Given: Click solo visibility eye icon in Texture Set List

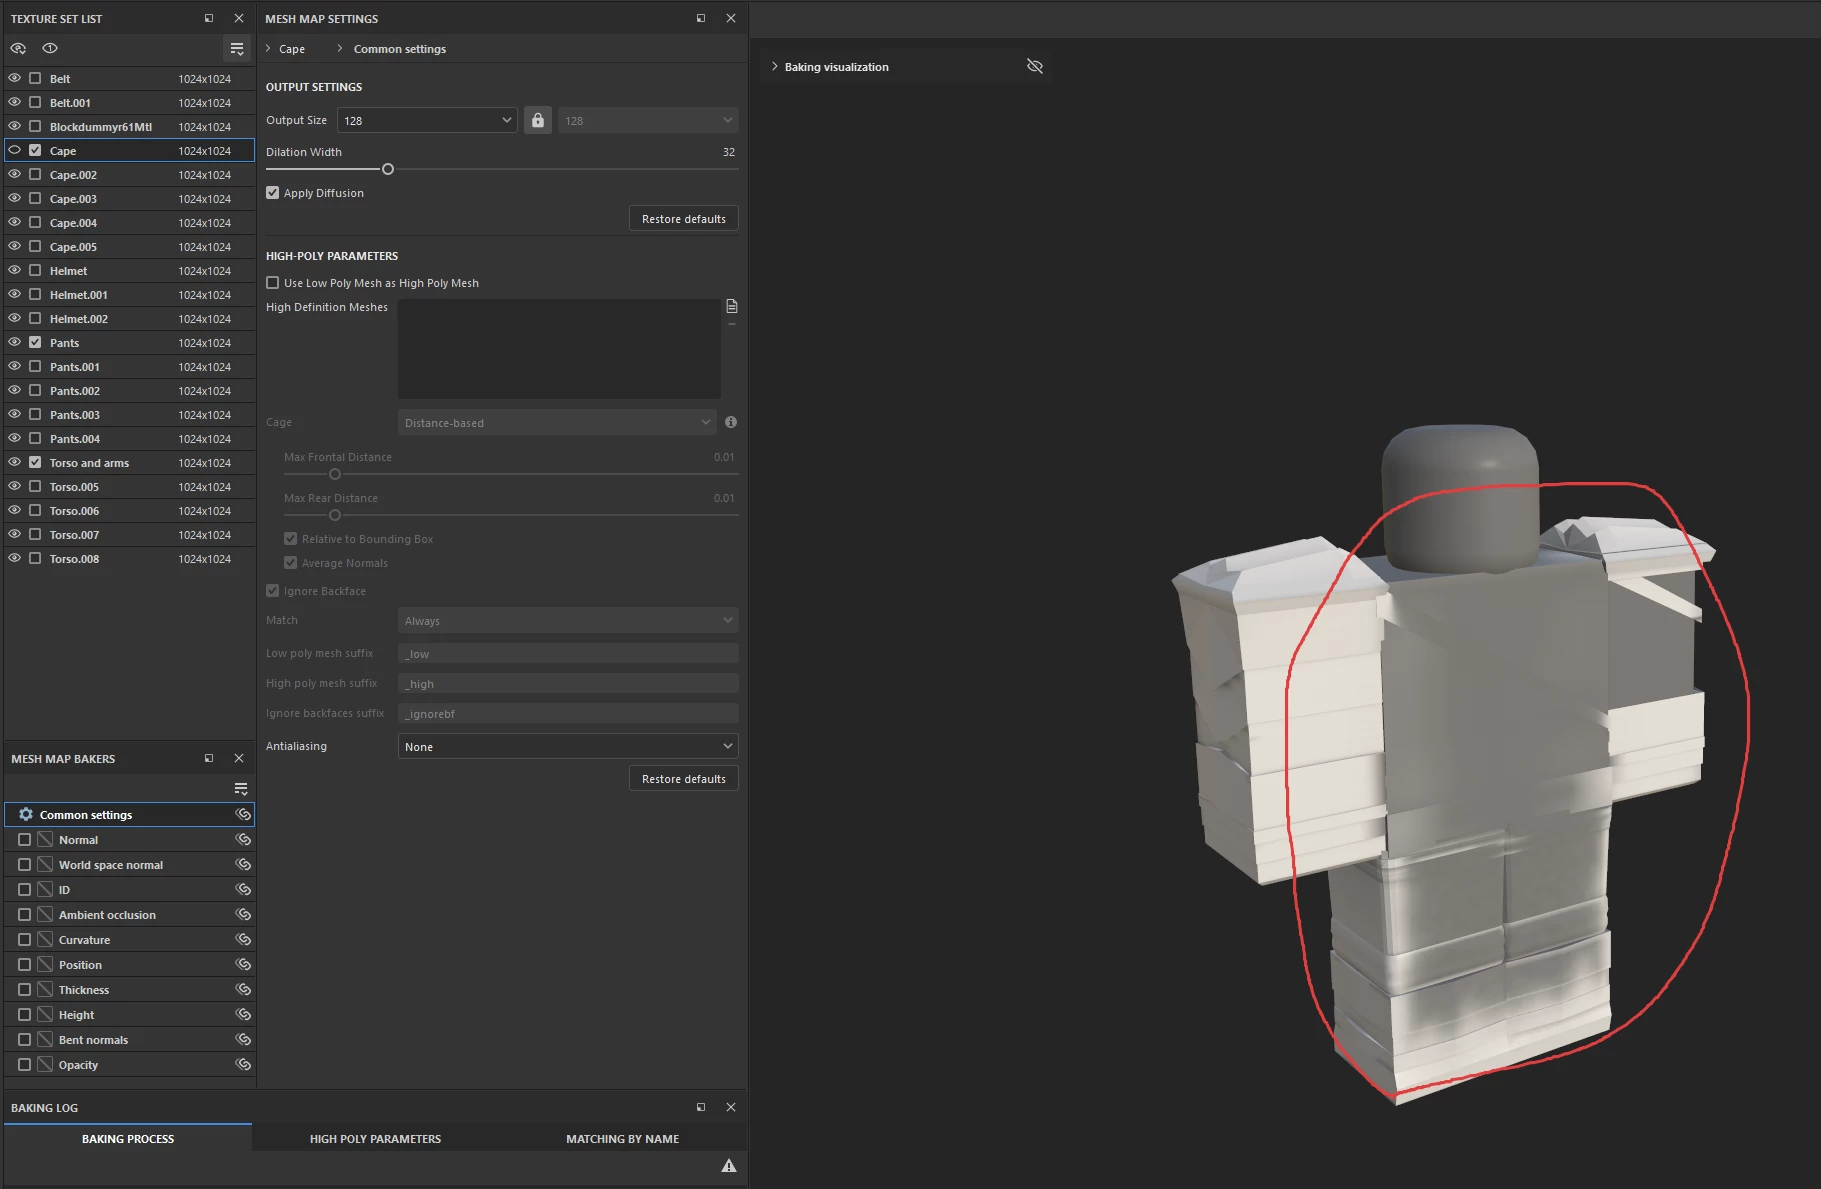Looking at the screenshot, I should tap(50, 48).
